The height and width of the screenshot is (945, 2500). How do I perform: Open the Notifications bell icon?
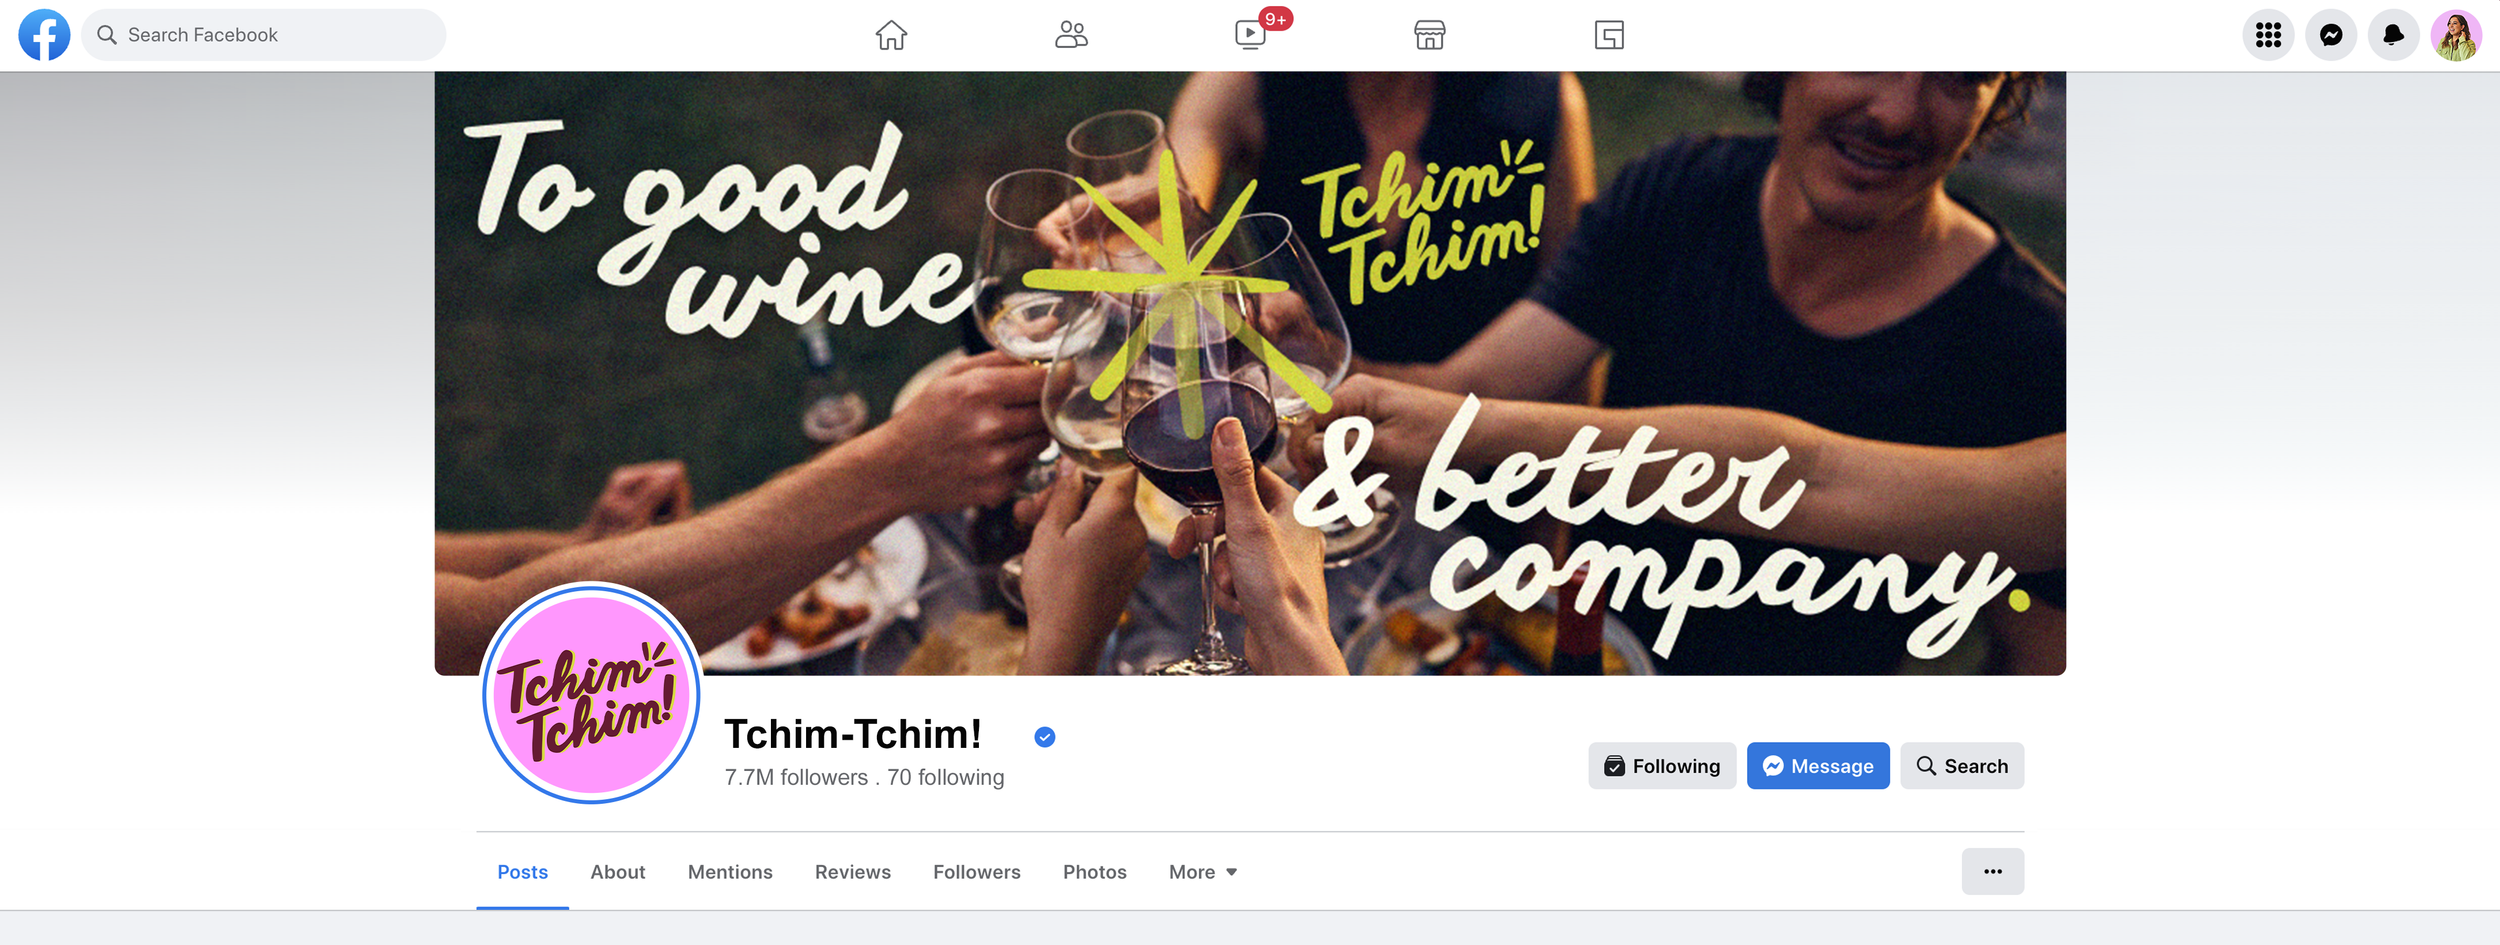pyautogui.click(x=2394, y=35)
